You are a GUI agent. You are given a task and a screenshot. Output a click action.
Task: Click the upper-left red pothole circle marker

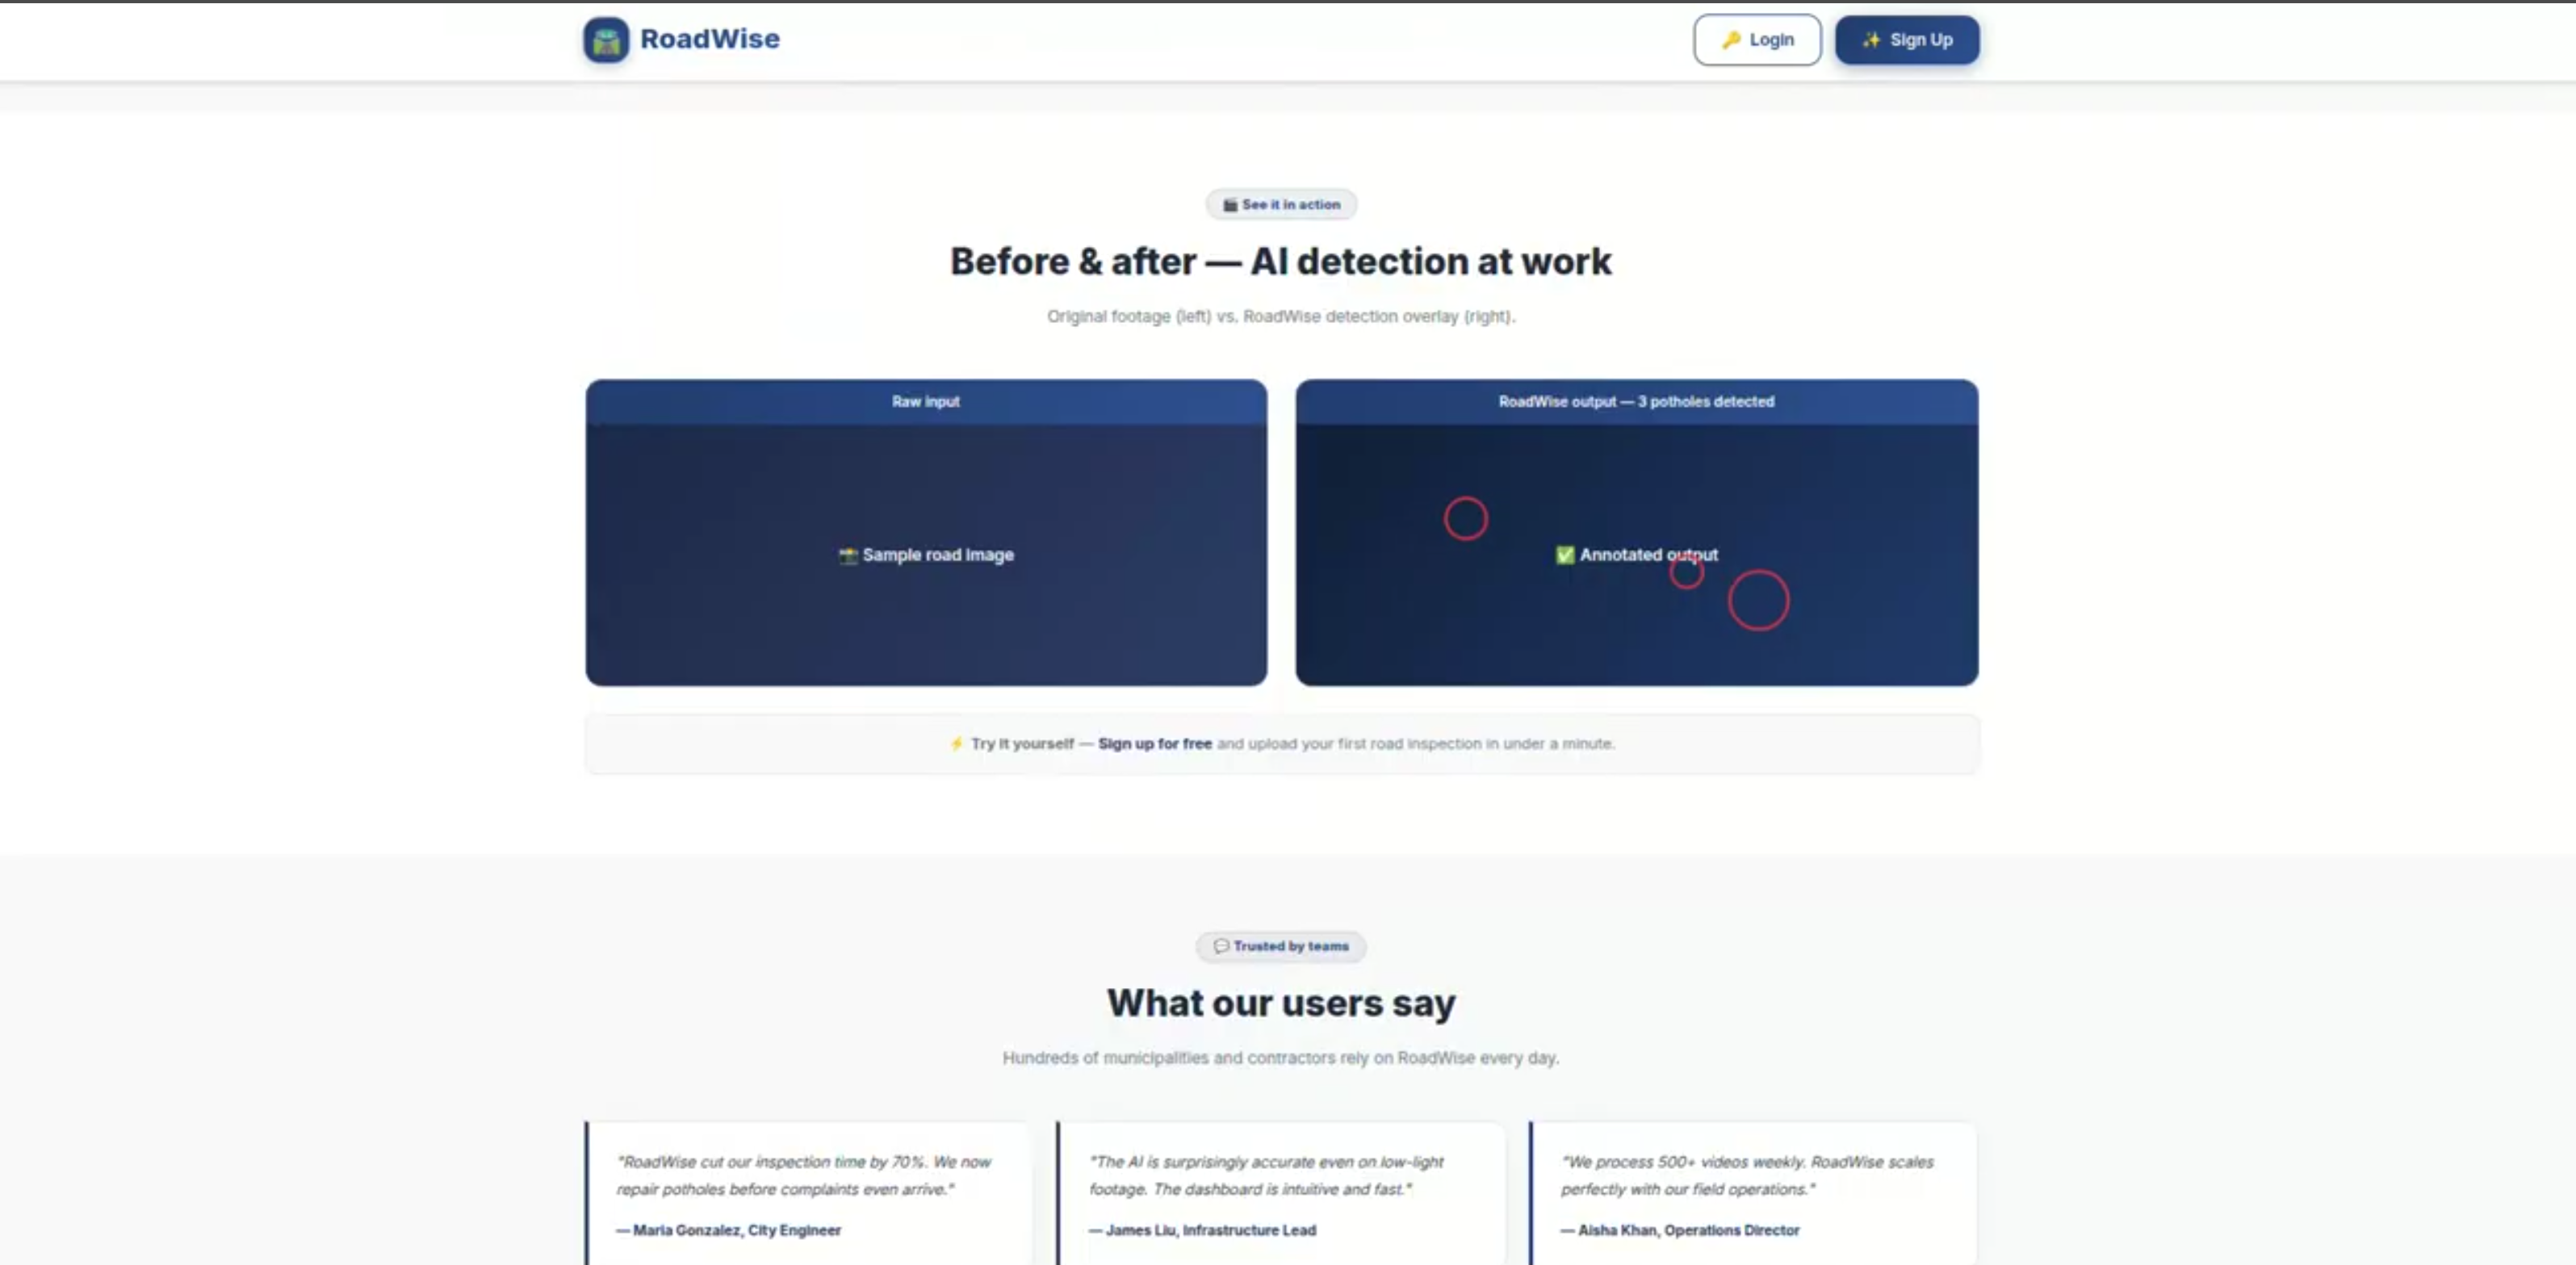point(1466,518)
